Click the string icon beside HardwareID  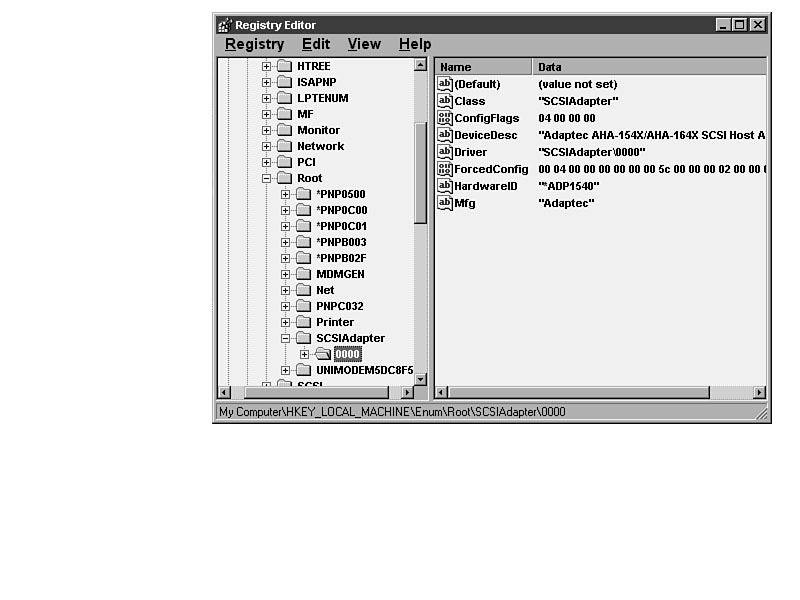[445, 186]
